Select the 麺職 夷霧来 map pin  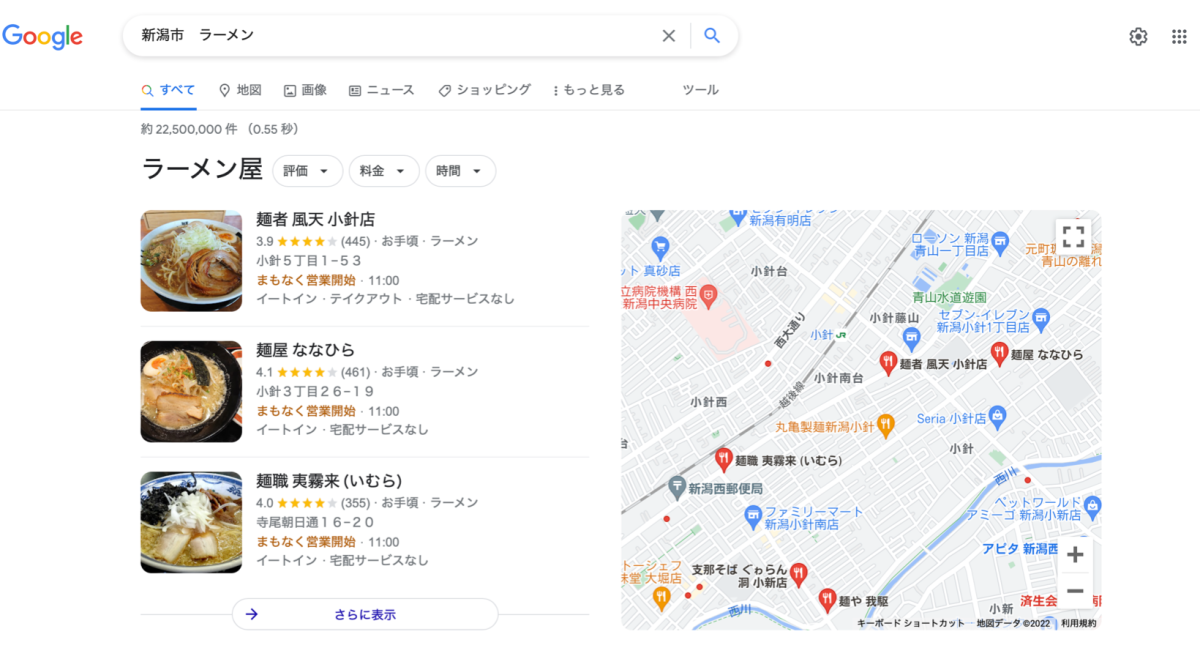[724, 459]
